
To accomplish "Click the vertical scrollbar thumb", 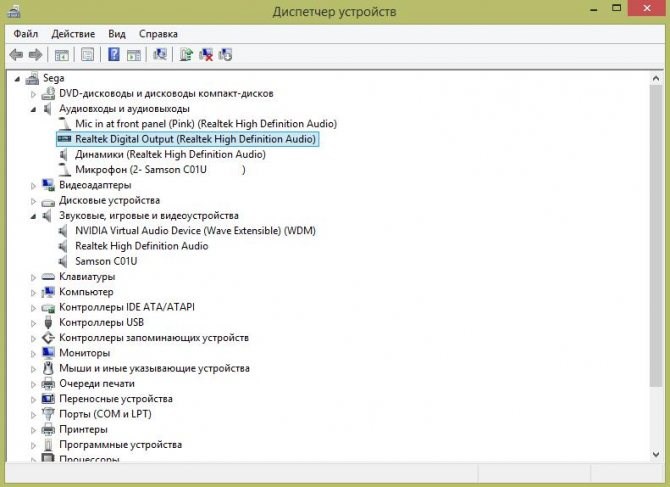I will tap(656, 236).
